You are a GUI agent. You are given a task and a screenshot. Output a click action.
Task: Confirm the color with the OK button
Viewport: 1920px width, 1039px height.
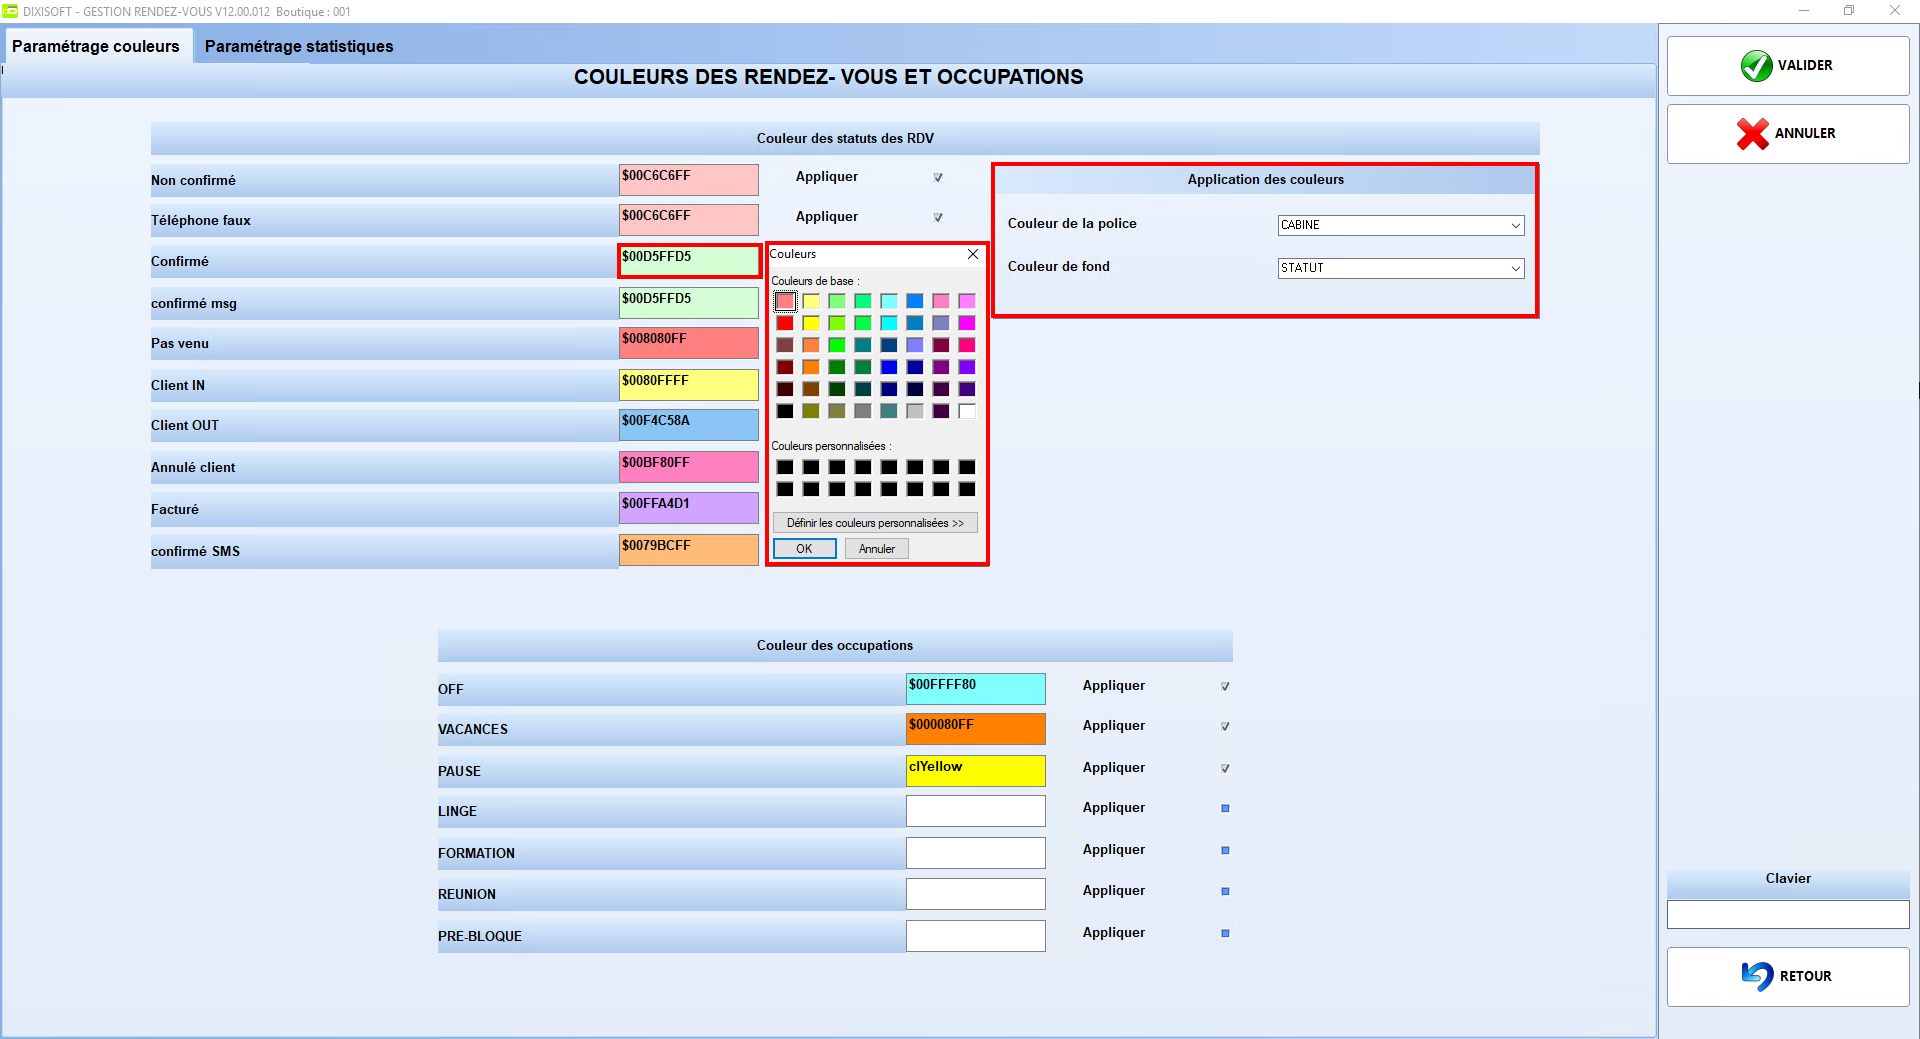click(804, 549)
